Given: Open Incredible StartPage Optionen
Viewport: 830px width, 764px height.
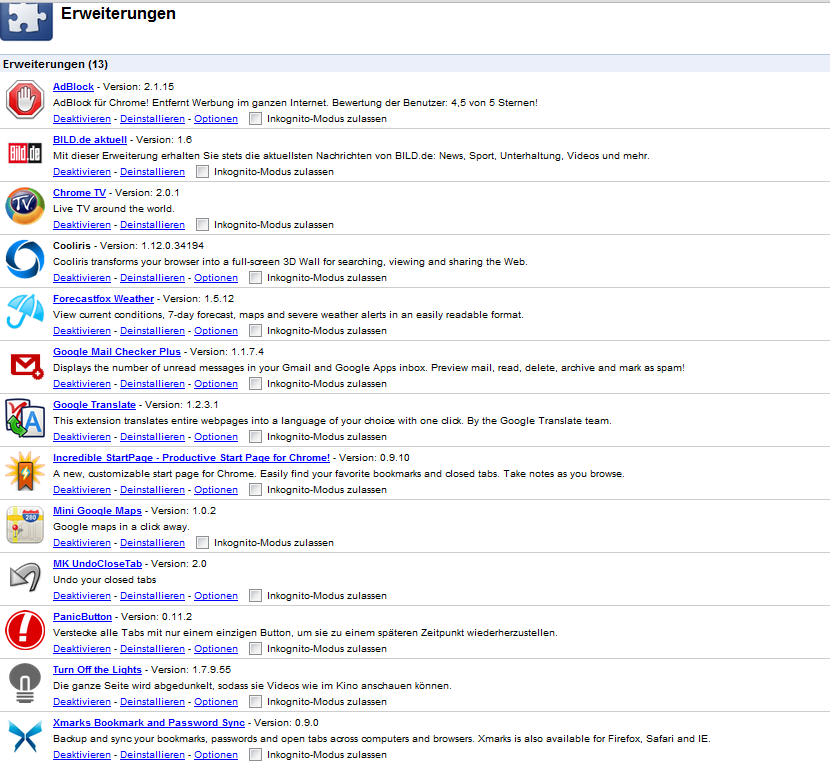Looking at the screenshot, I should [x=216, y=489].
